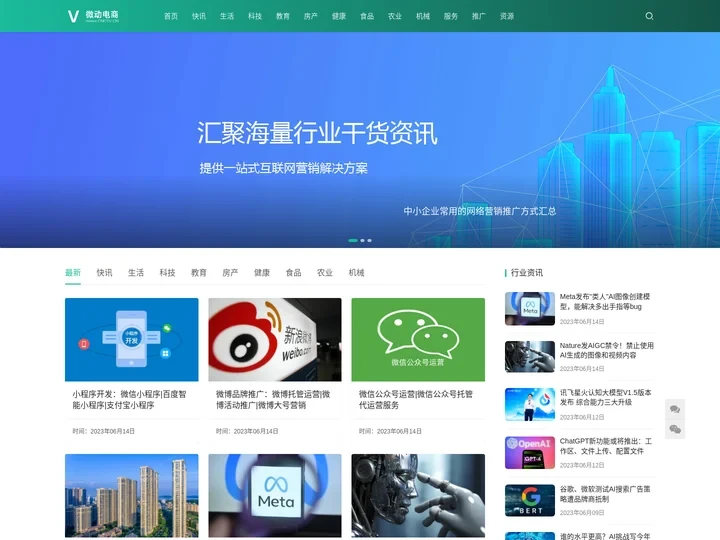720x540 pixels.
Task: Open the floating WeChat icon
Action: (675, 429)
